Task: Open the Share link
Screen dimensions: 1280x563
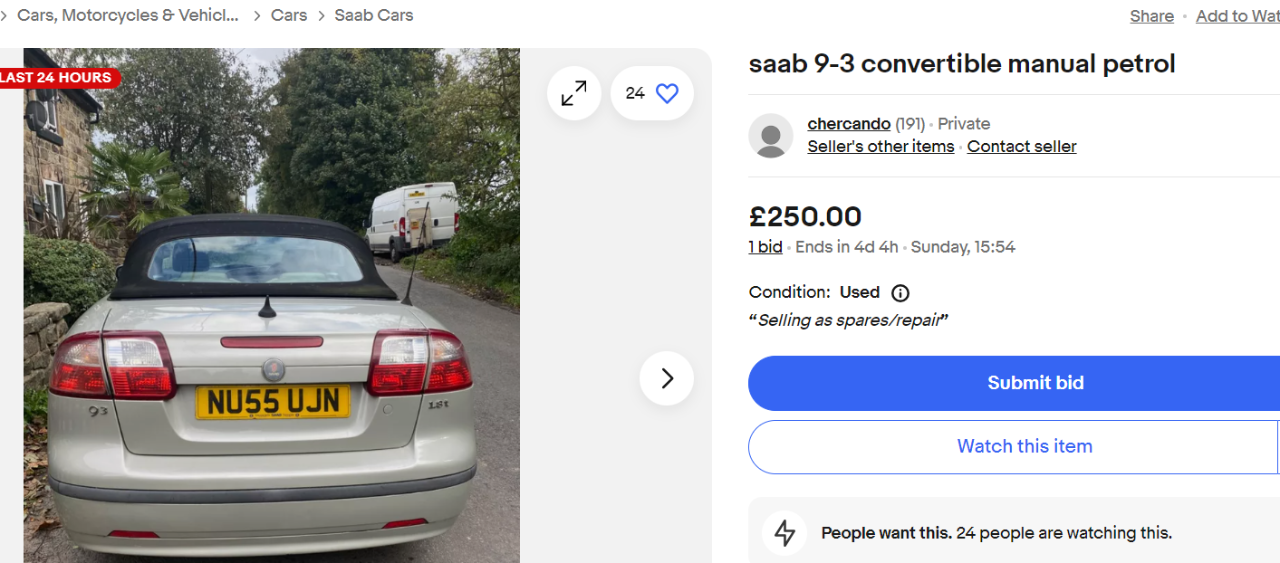Action: click(1151, 16)
